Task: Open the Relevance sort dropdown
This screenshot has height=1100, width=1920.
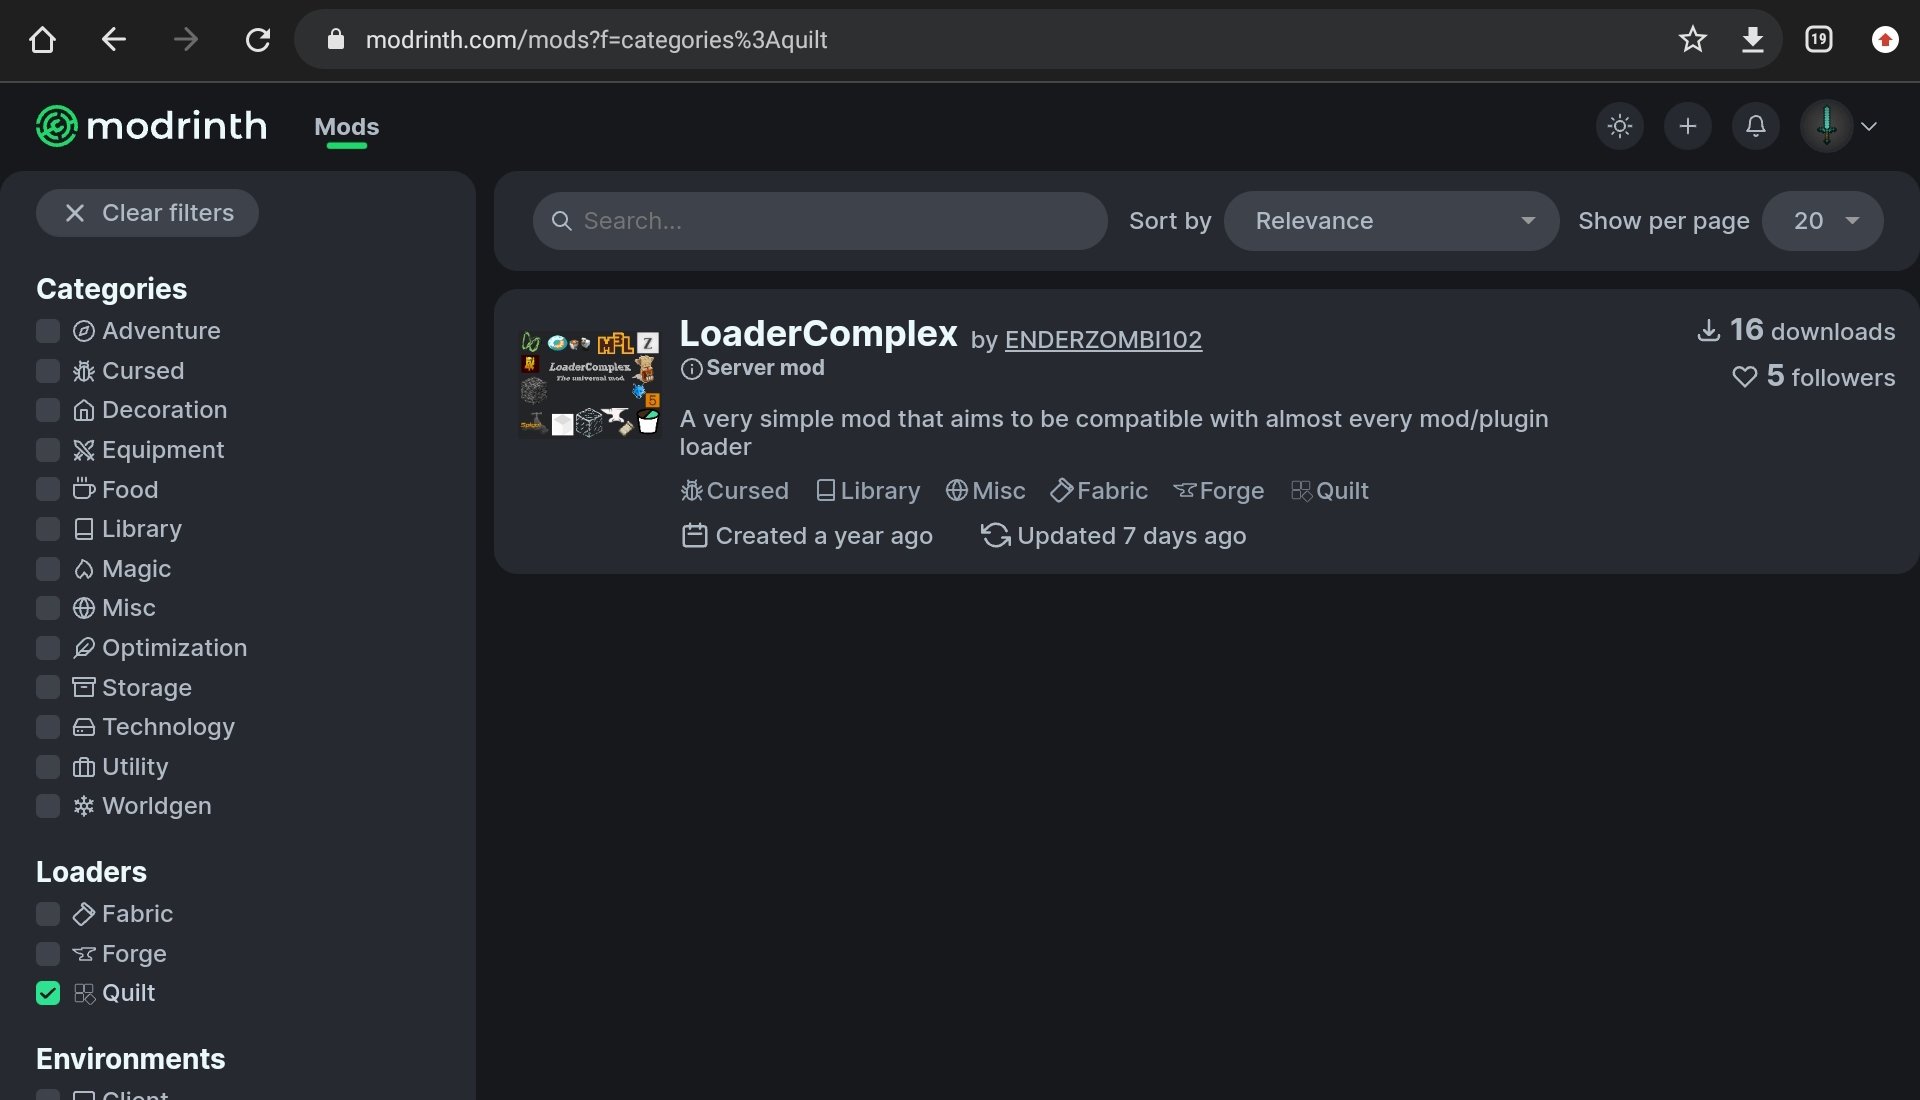Action: [x=1390, y=221]
